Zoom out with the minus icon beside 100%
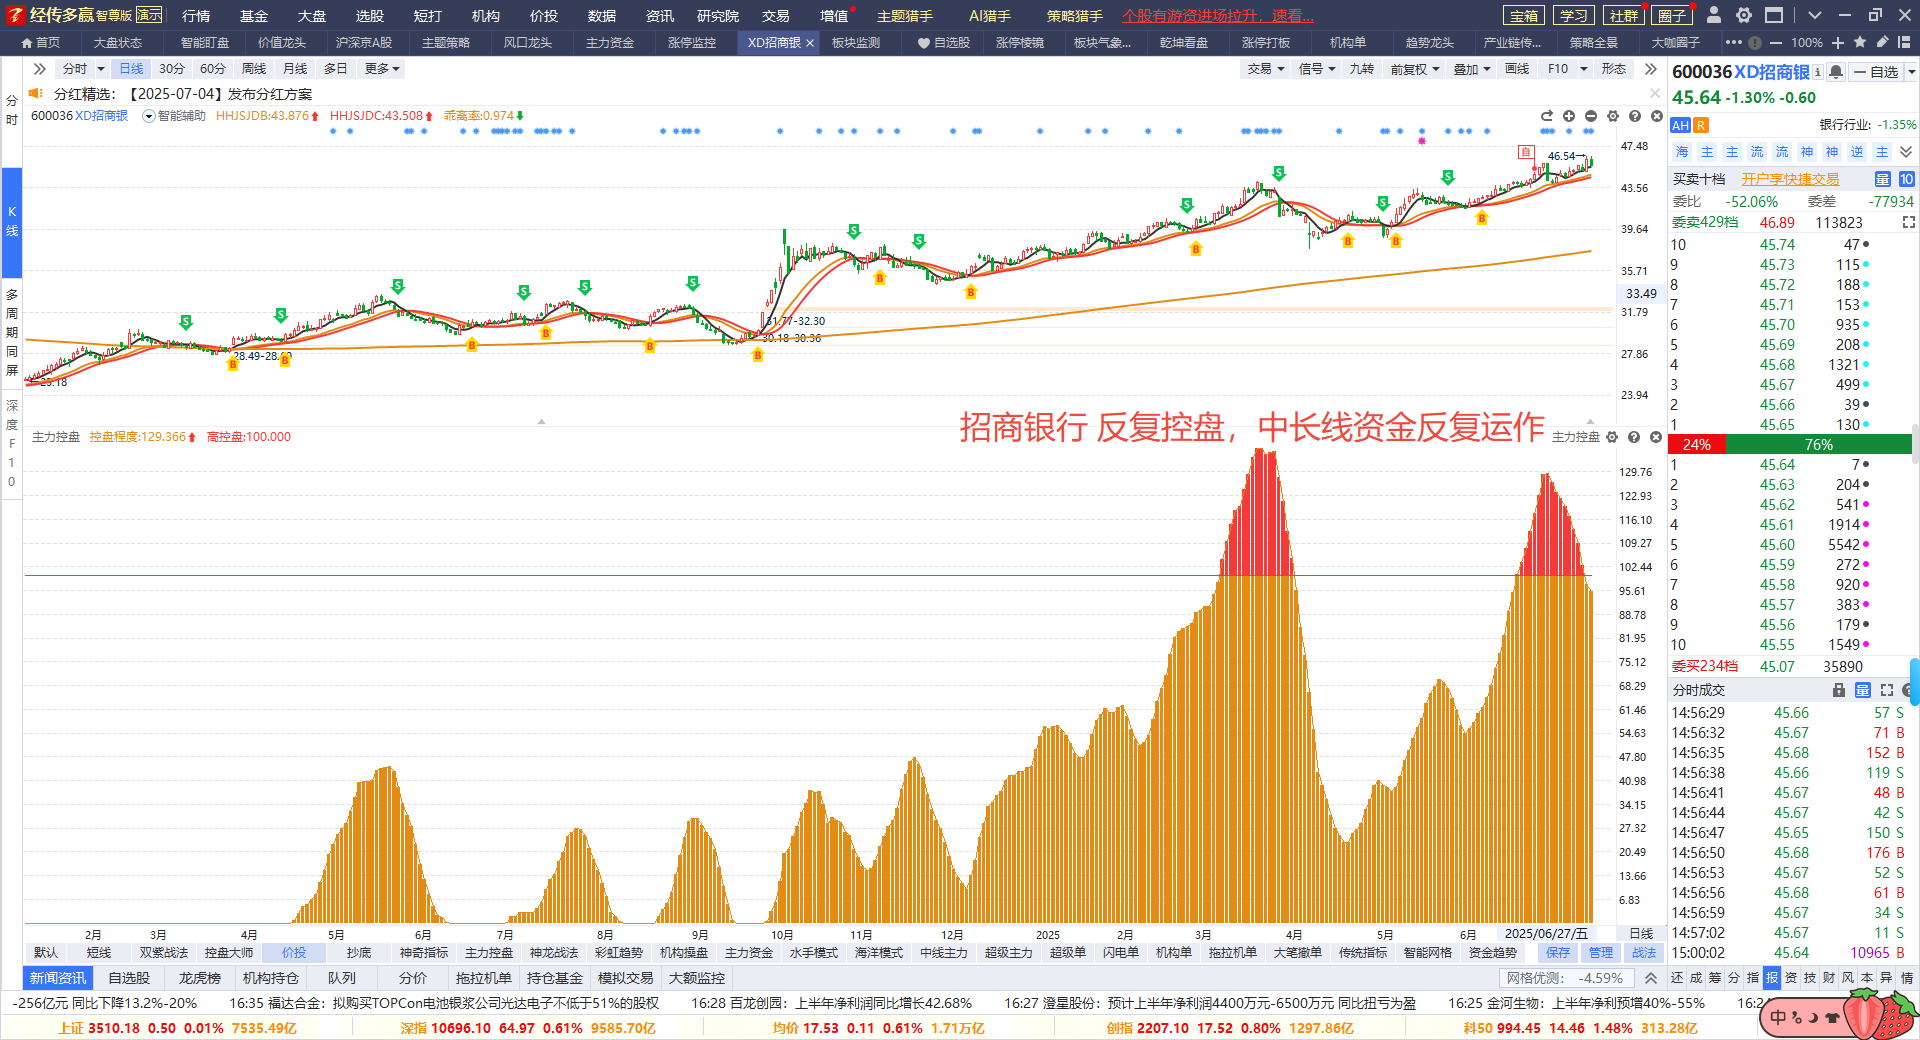This screenshot has height=1040, width=1920. (x=1776, y=42)
